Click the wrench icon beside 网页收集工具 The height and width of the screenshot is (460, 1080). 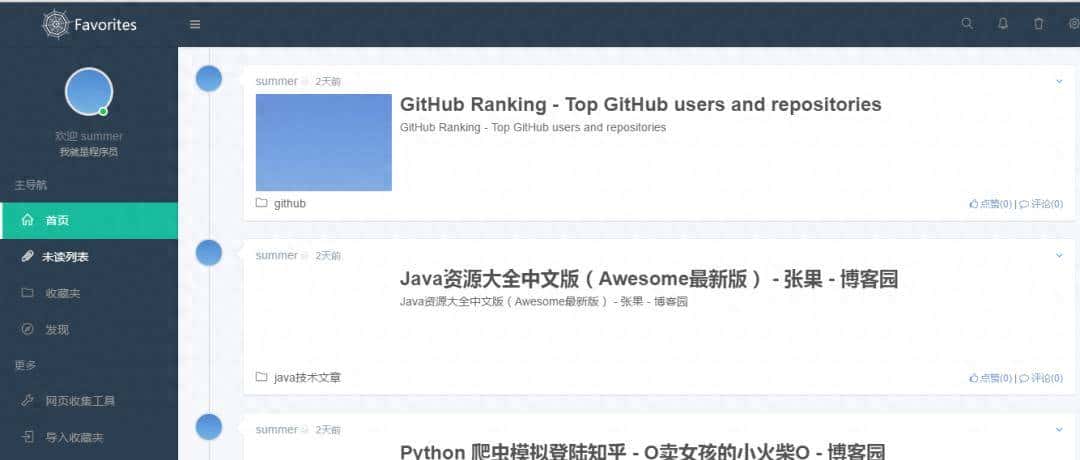click(28, 400)
